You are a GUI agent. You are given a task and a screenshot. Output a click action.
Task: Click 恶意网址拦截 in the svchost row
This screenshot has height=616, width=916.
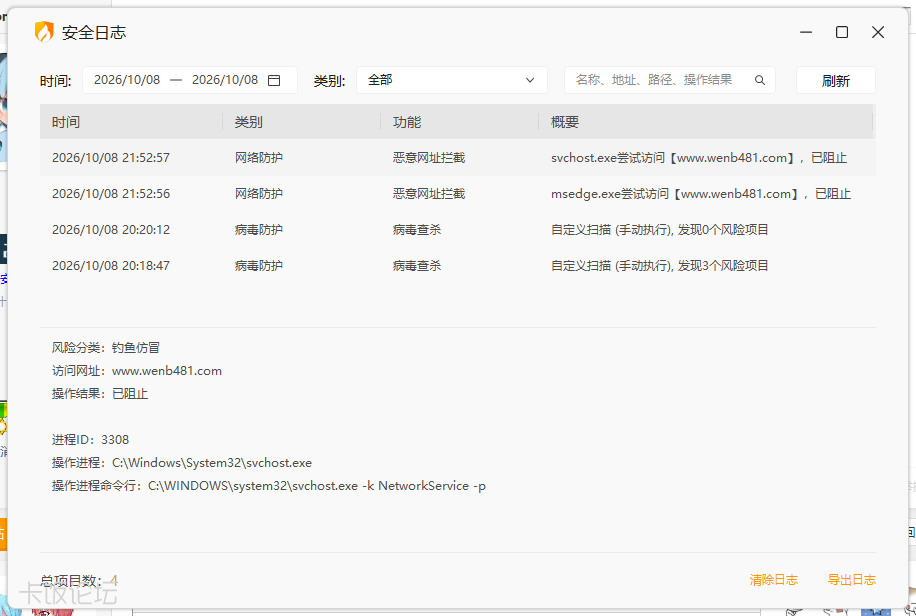click(x=429, y=158)
